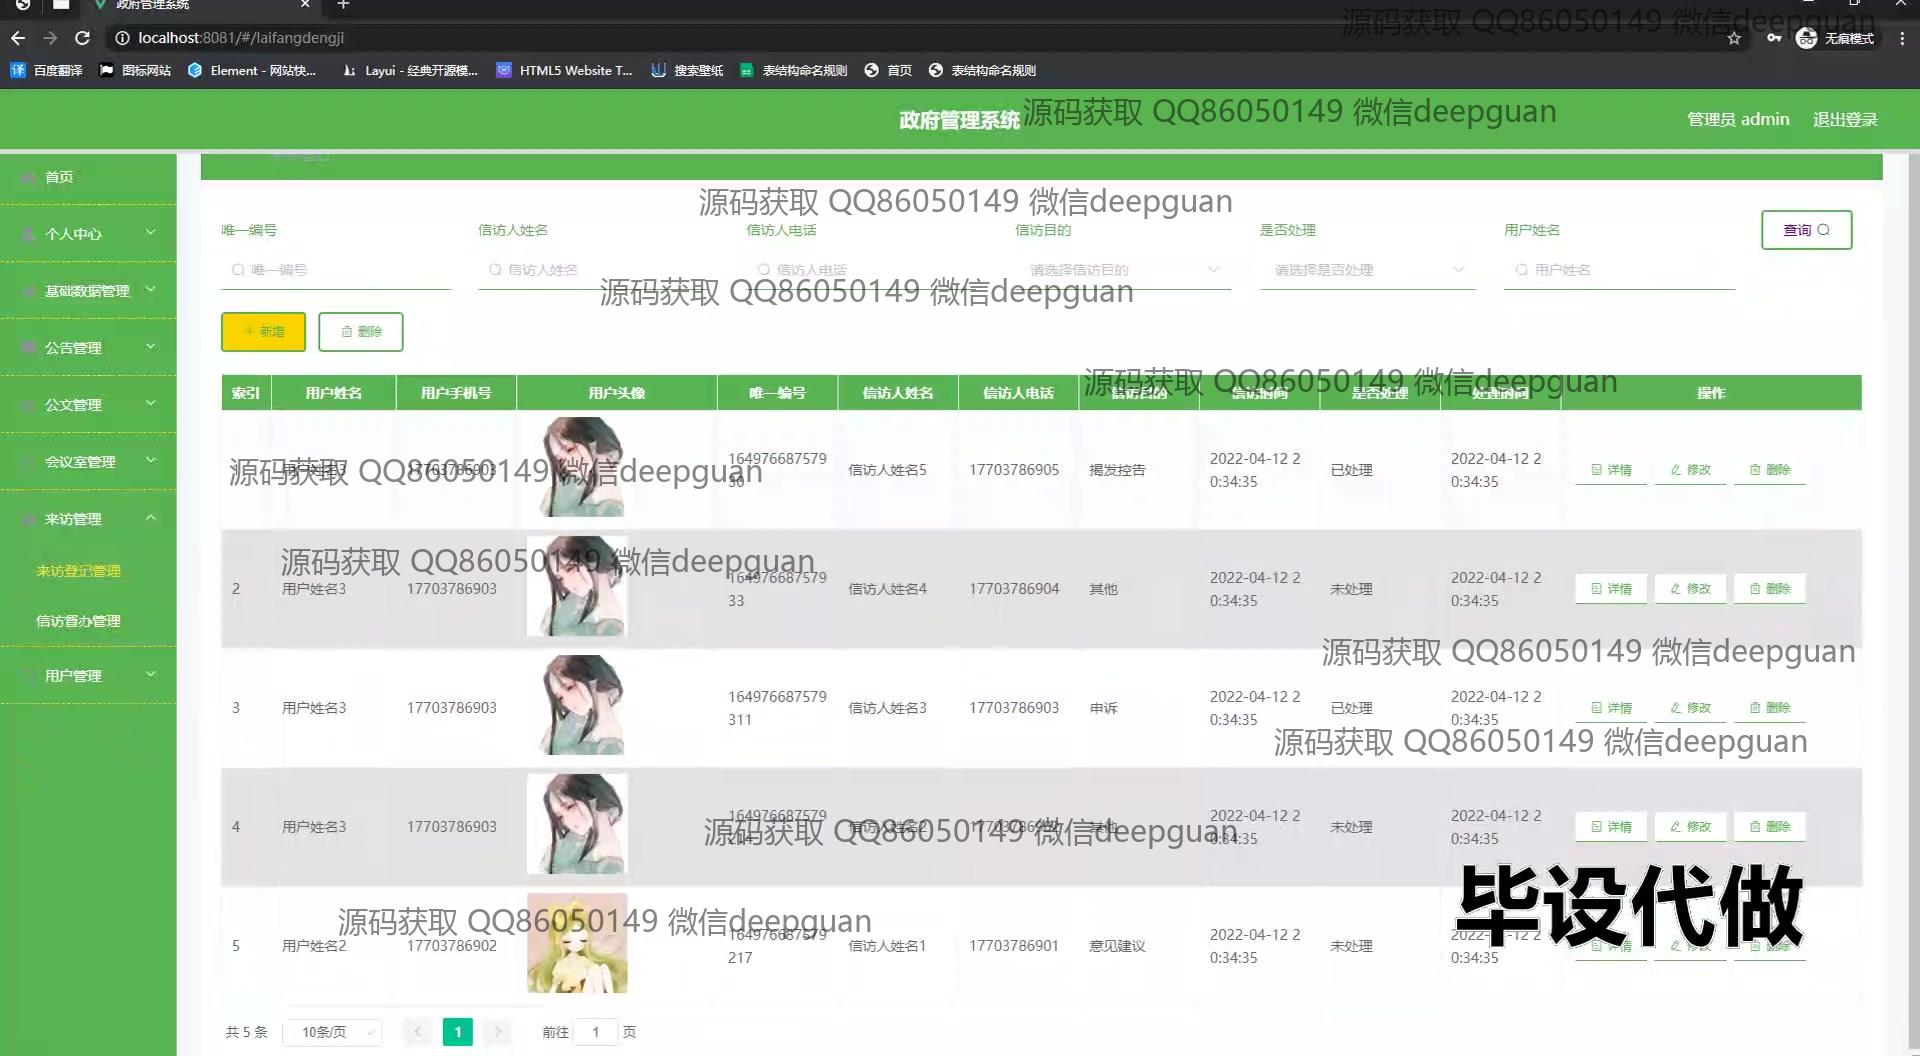Open the 10条/页 page size dropdown
1920x1056 pixels.
coord(333,1032)
